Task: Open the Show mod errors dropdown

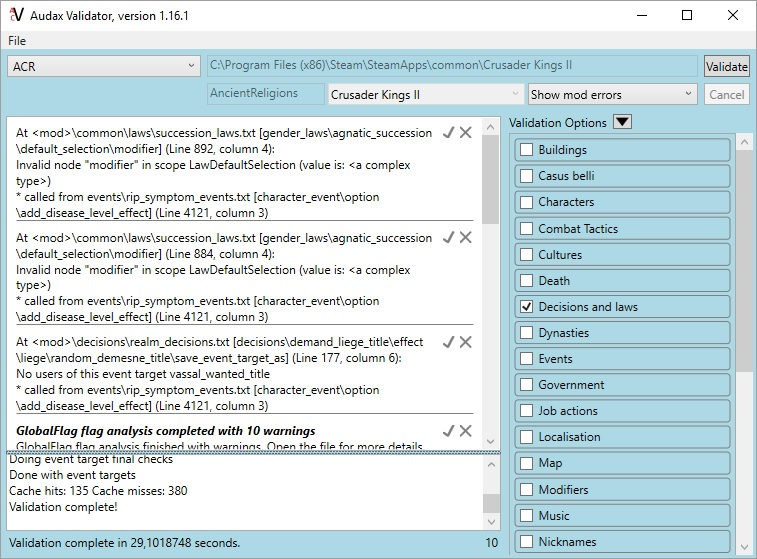Action: pyautogui.click(x=611, y=95)
